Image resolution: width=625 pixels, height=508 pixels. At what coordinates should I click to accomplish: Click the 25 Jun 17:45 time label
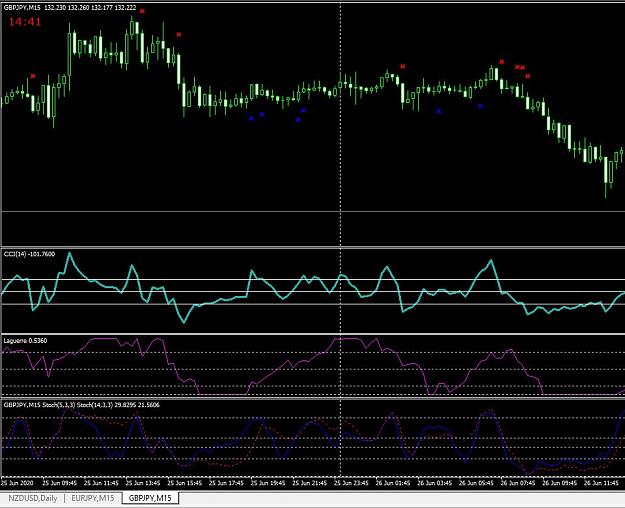(x=226, y=483)
